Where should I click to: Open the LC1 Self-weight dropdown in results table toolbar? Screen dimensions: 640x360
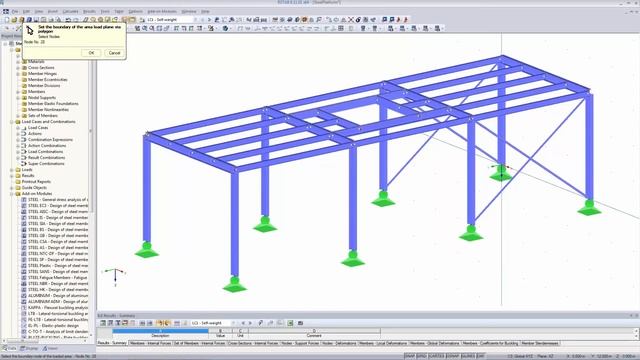point(234,323)
